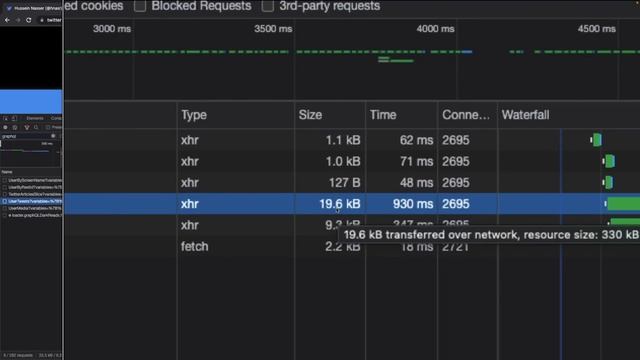This screenshot has height=360, width=640.
Task: Toggle the device toolbar icon in DevTools
Action: [14, 118]
